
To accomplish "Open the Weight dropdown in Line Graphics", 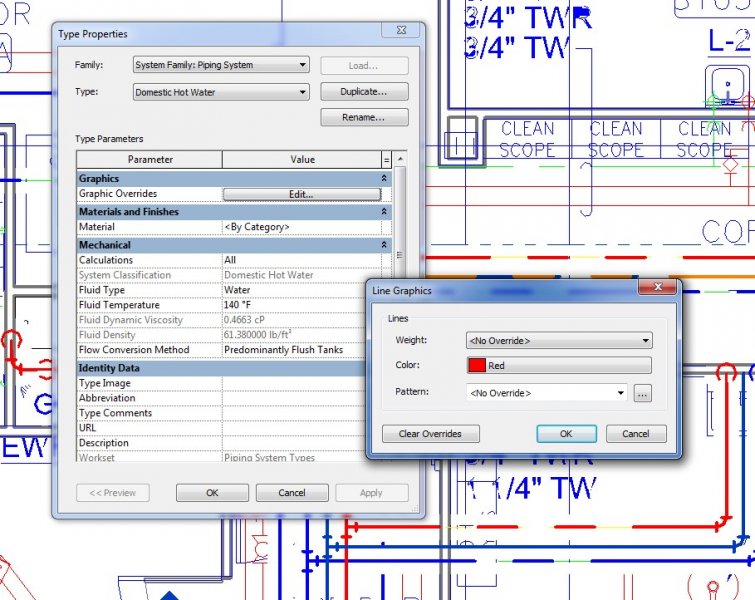I will click(x=559, y=340).
